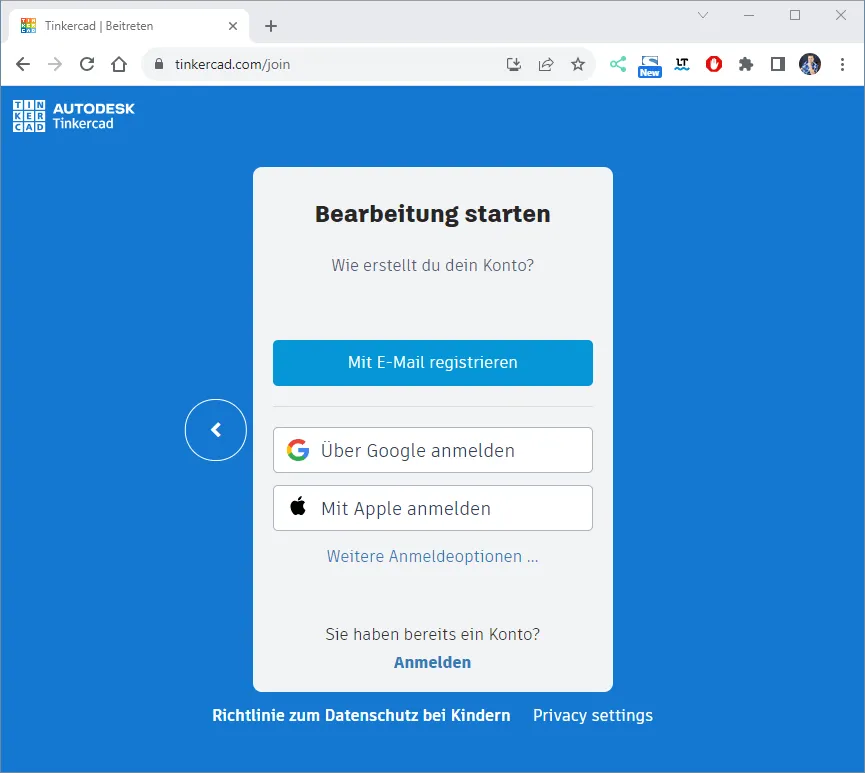Viewport: 865px width, 773px height.
Task: Sign in via Über Google anmelden
Action: click(432, 450)
